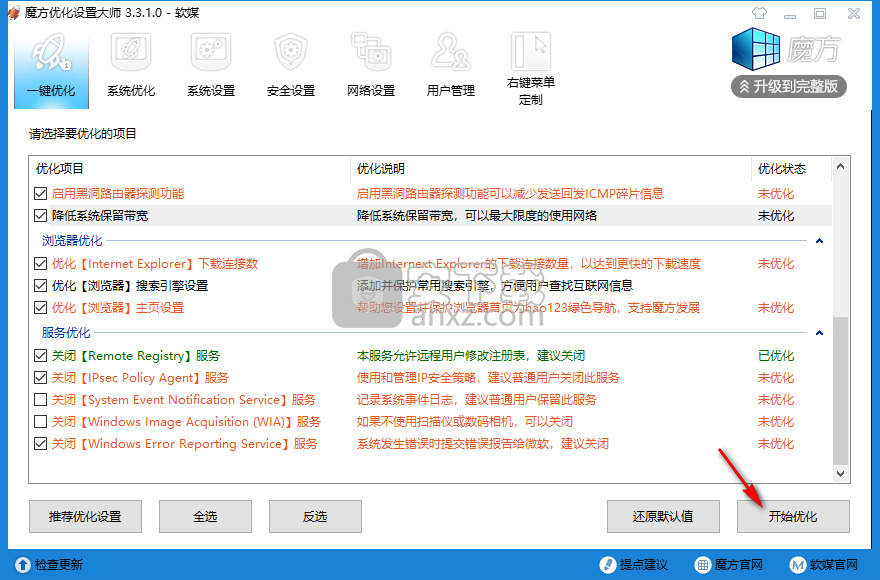This screenshot has height=580, width=880.
Task: Click the 已优化 status of Remote Registry
Action: click(x=776, y=356)
